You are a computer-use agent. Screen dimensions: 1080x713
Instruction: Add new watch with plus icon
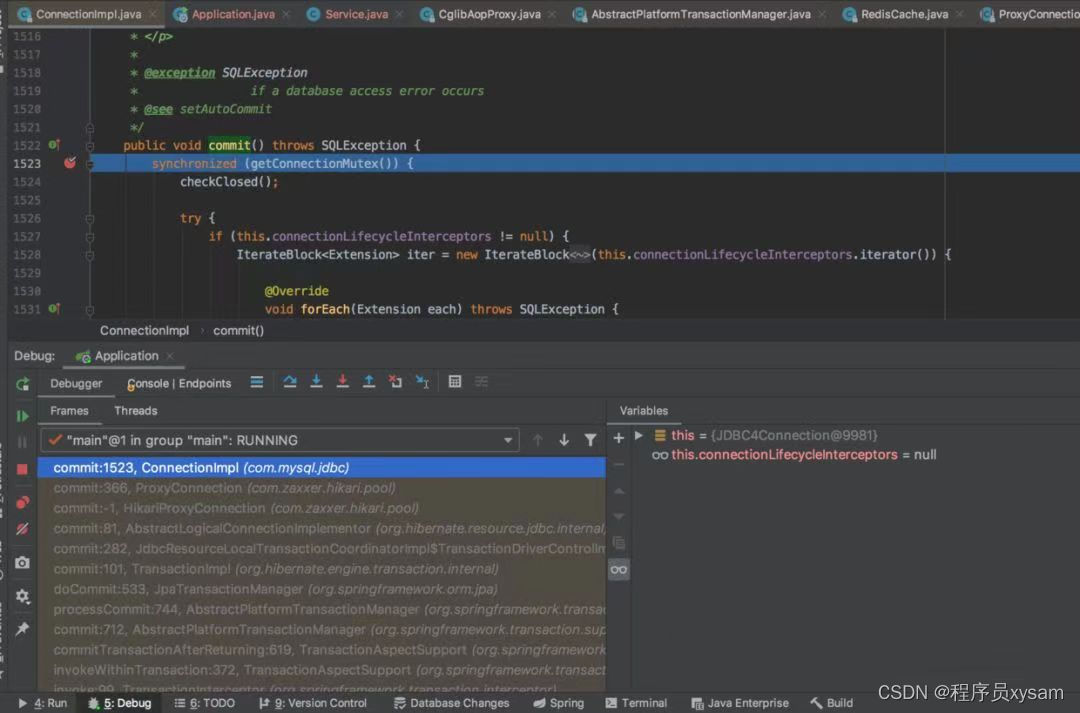coord(619,438)
